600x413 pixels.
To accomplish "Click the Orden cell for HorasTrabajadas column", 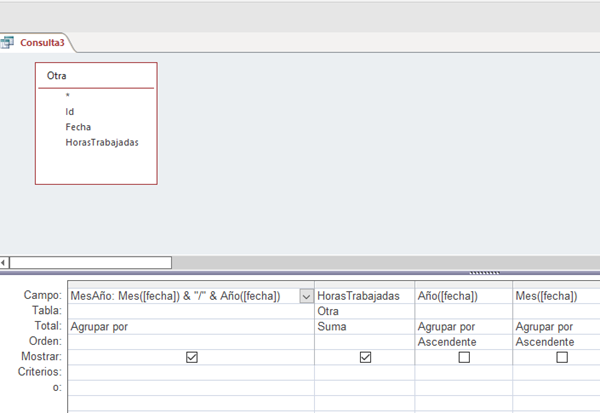I will [364, 342].
